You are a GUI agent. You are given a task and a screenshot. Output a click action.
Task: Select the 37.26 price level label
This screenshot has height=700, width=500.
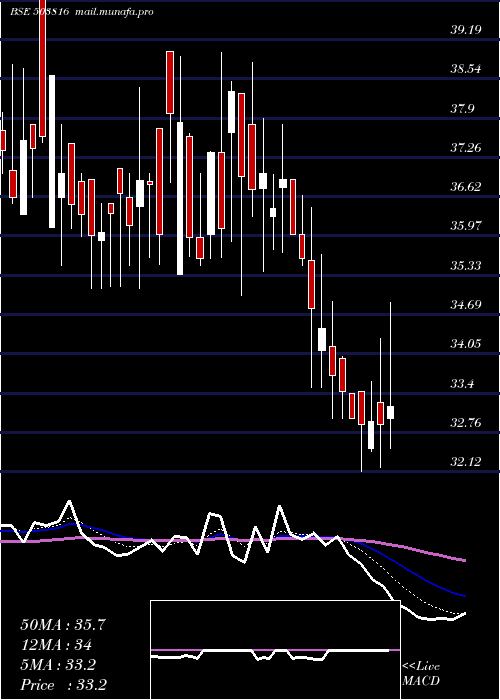point(466,148)
